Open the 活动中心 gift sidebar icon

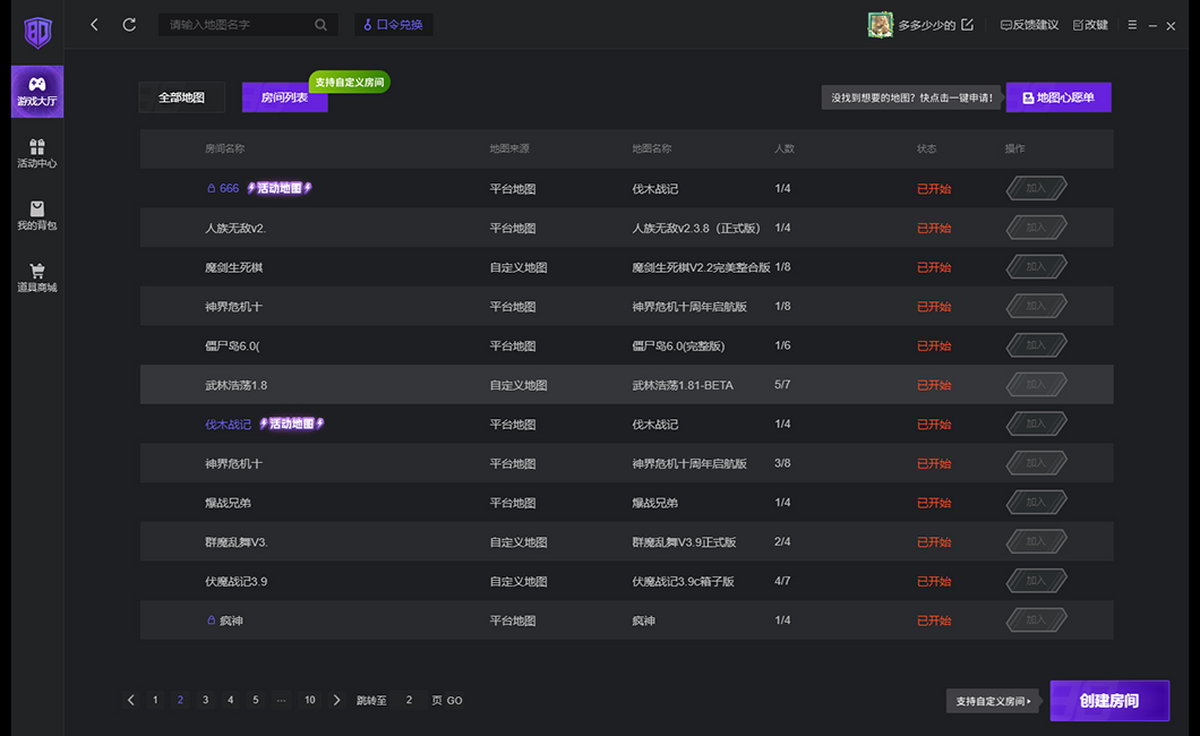coord(37,153)
